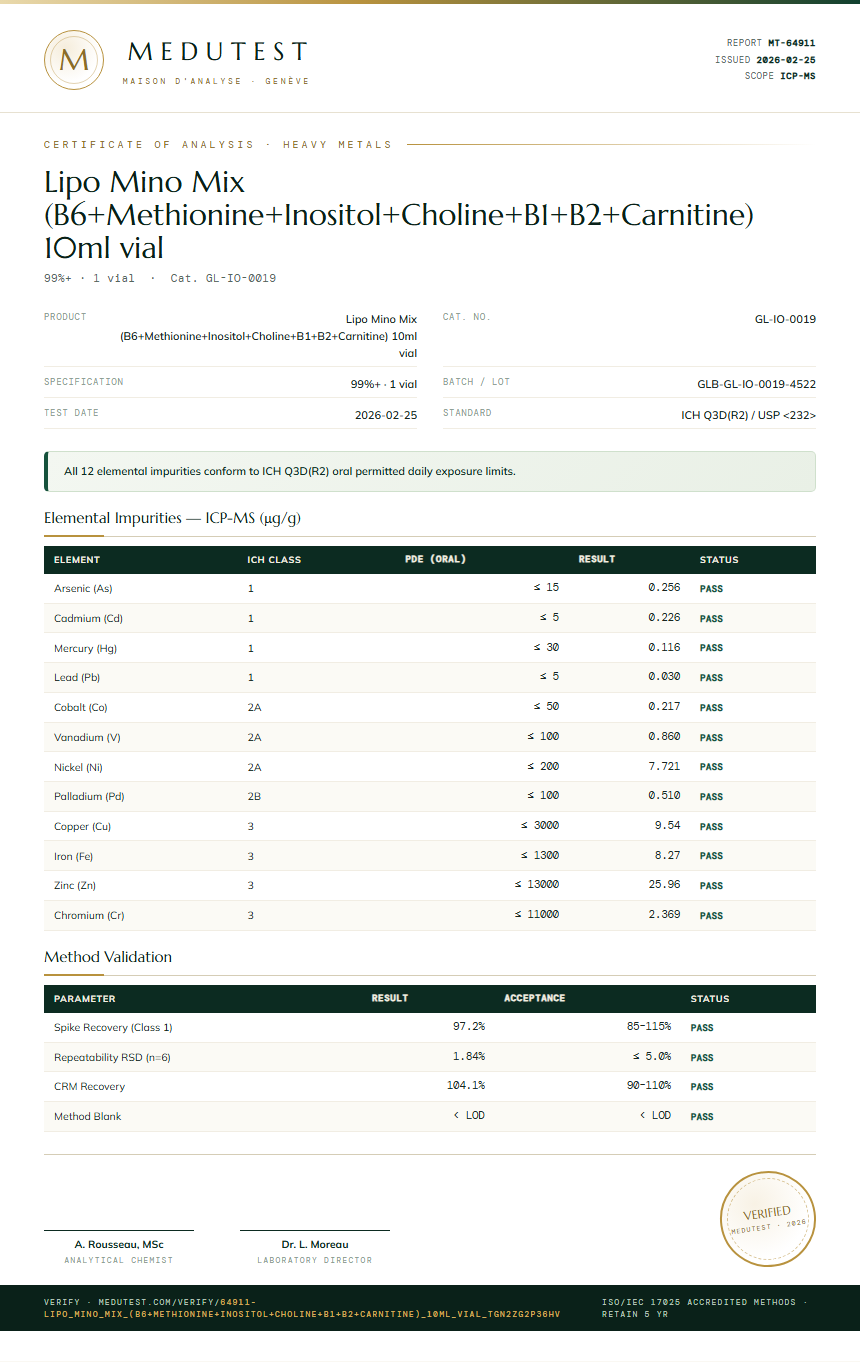Click the Method Validation section heading

coord(108,957)
